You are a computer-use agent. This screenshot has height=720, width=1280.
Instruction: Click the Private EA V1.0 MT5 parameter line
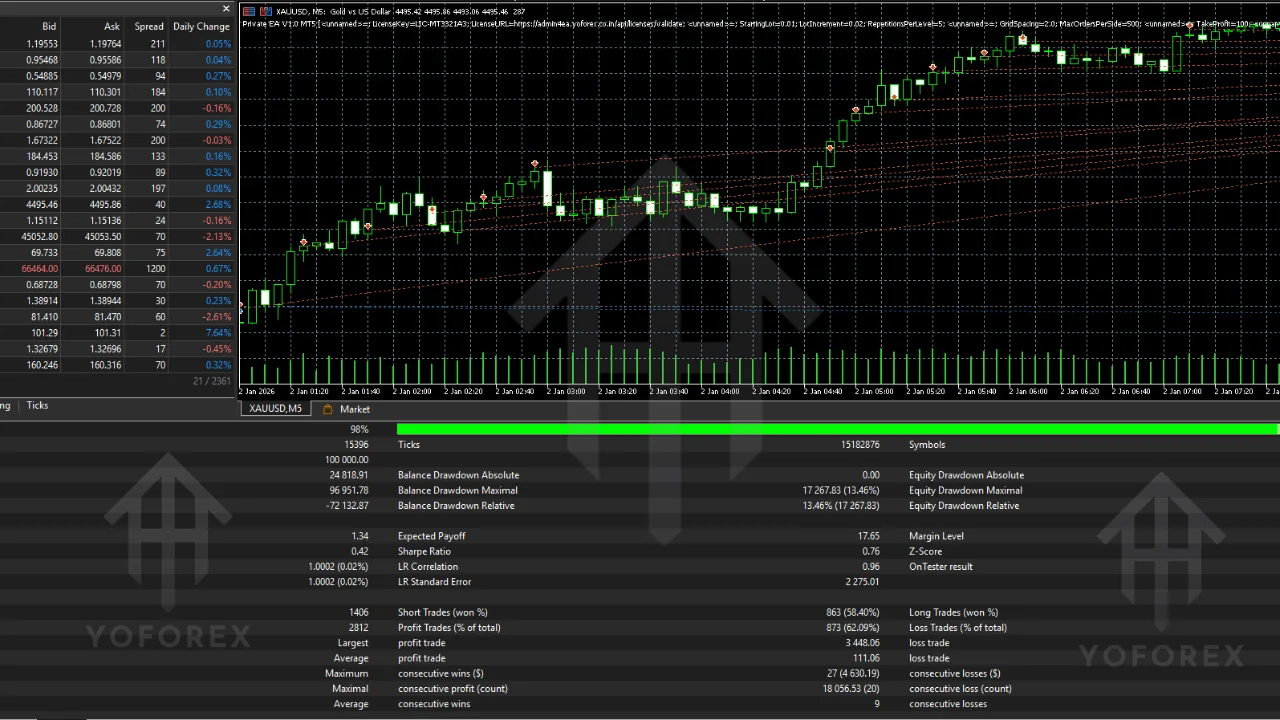point(760,23)
